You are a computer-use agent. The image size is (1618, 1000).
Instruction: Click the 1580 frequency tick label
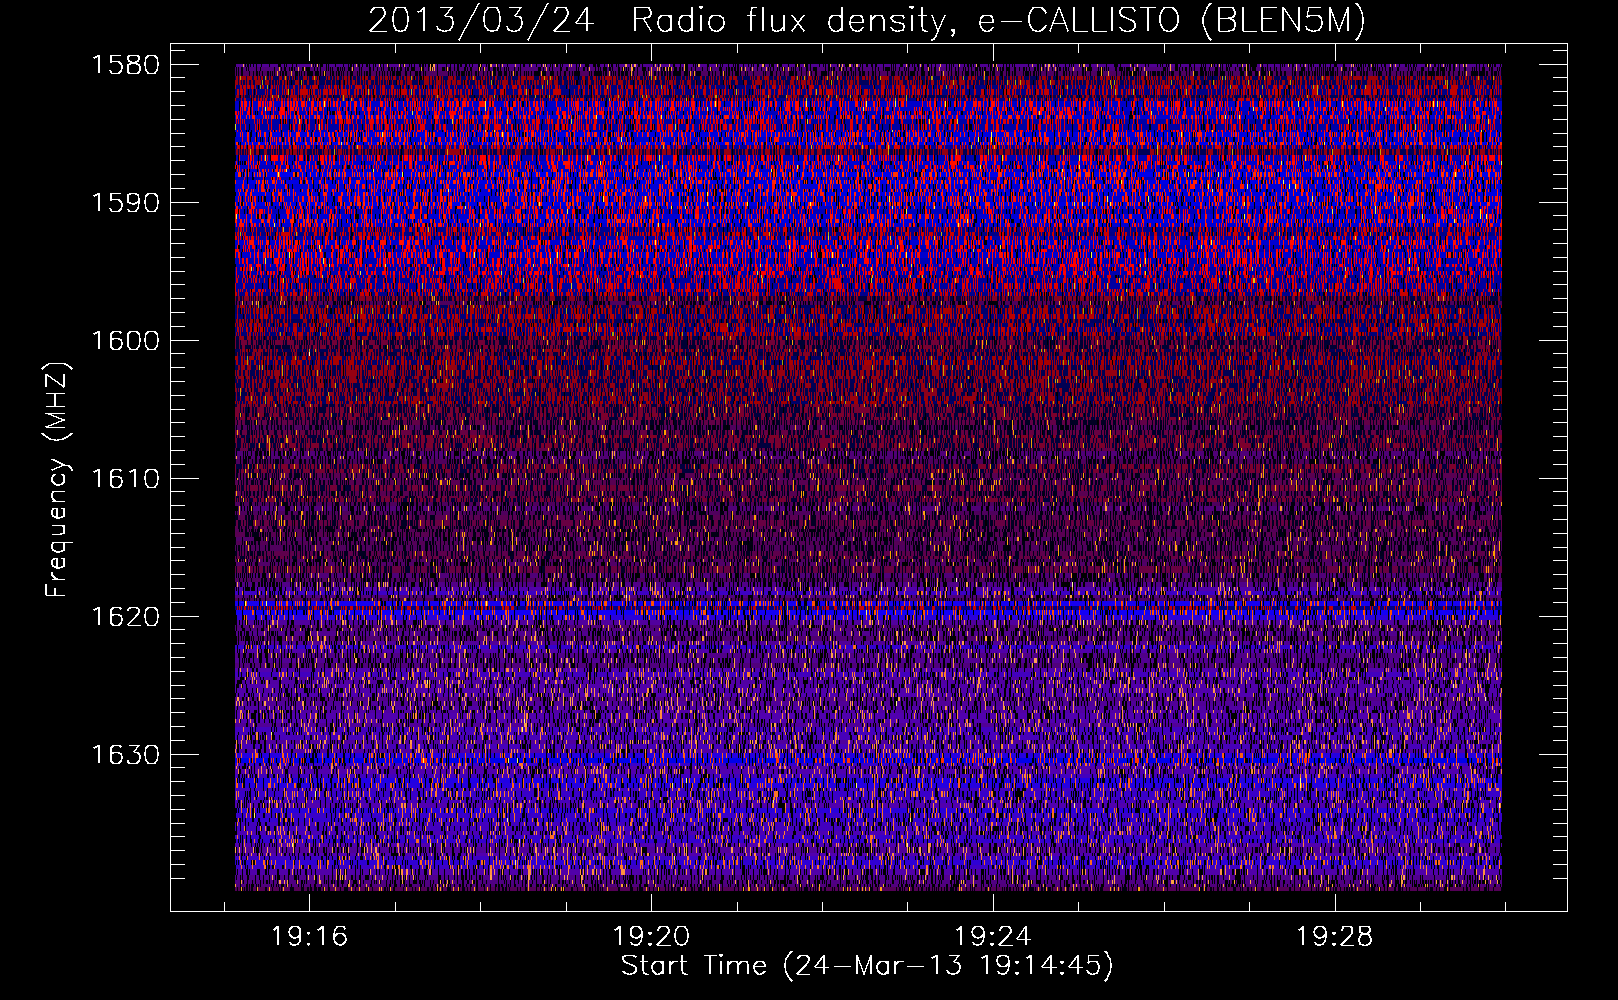tap(126, 65)
